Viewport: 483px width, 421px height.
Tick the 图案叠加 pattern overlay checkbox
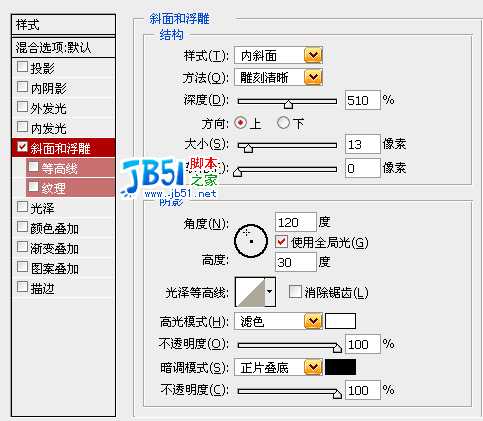[x=22, y=267]
